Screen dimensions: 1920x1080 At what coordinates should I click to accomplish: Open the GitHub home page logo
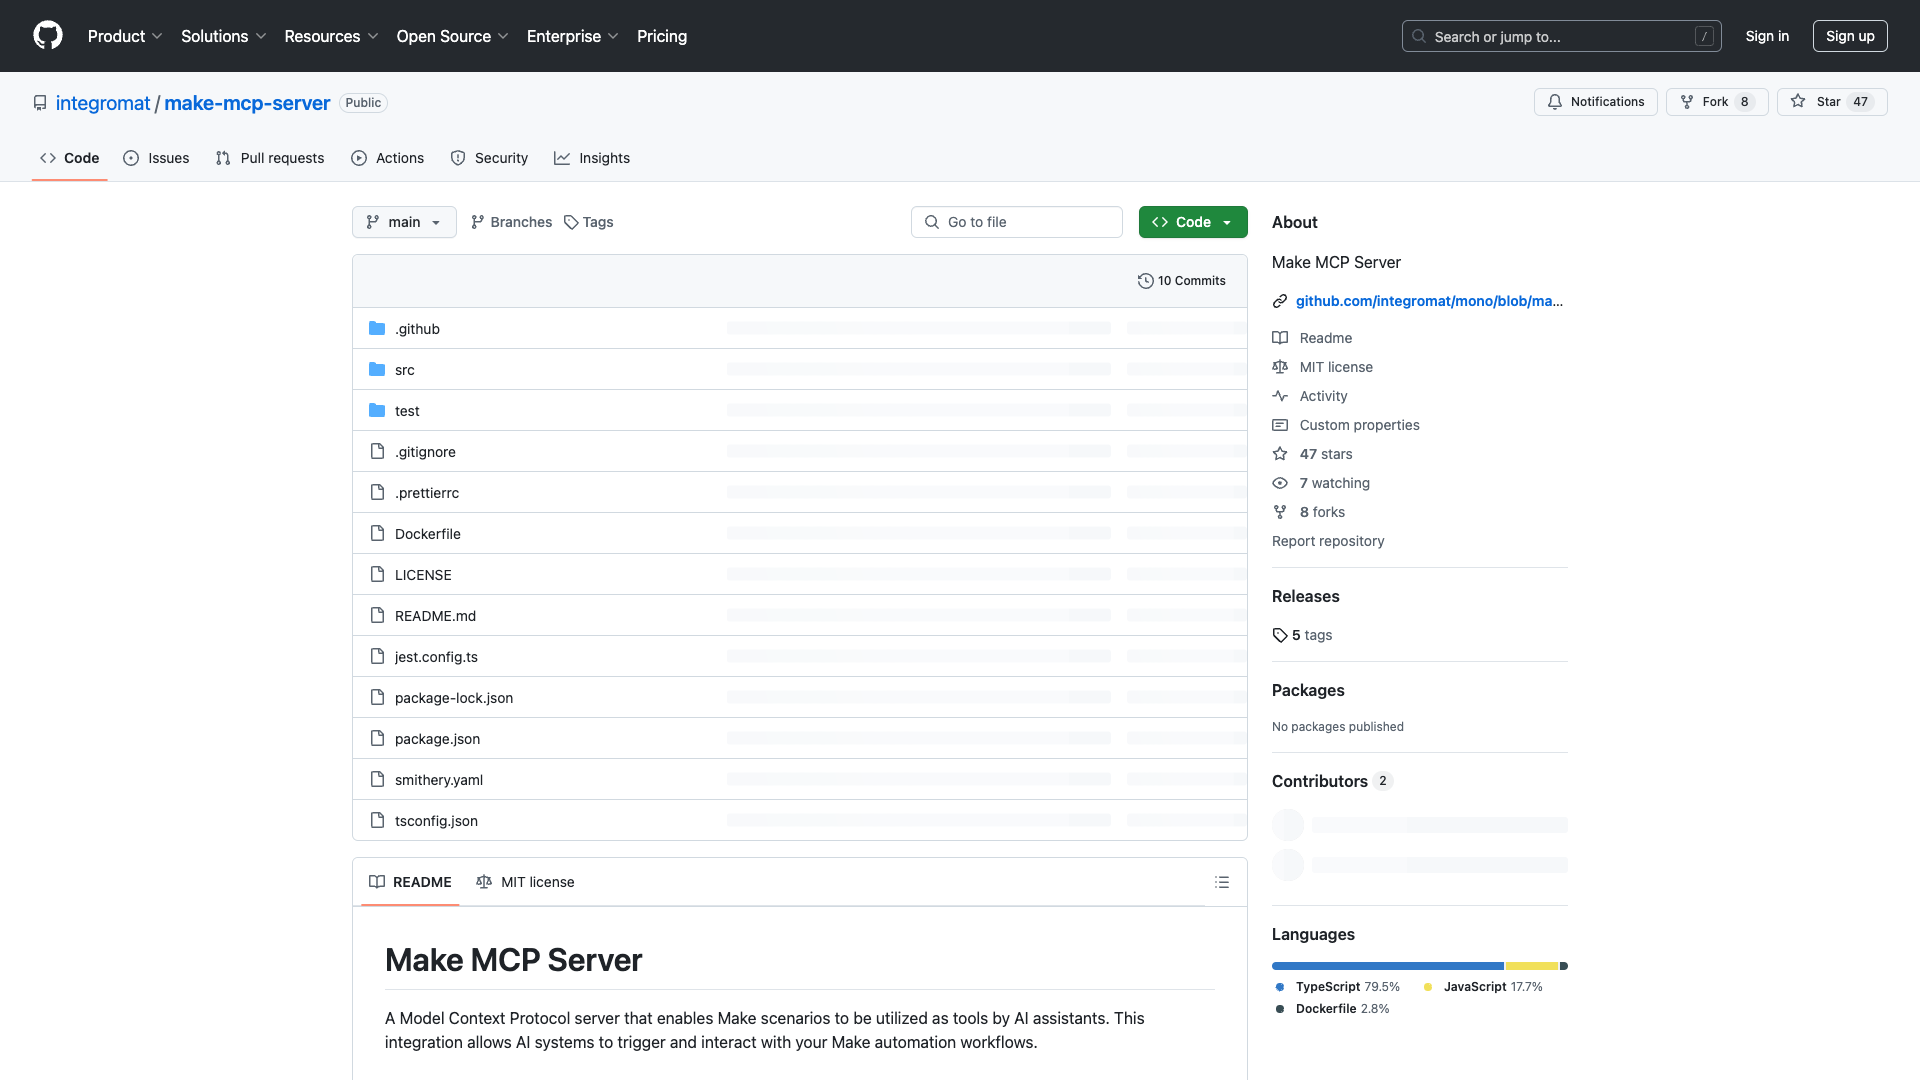[48, 36]
